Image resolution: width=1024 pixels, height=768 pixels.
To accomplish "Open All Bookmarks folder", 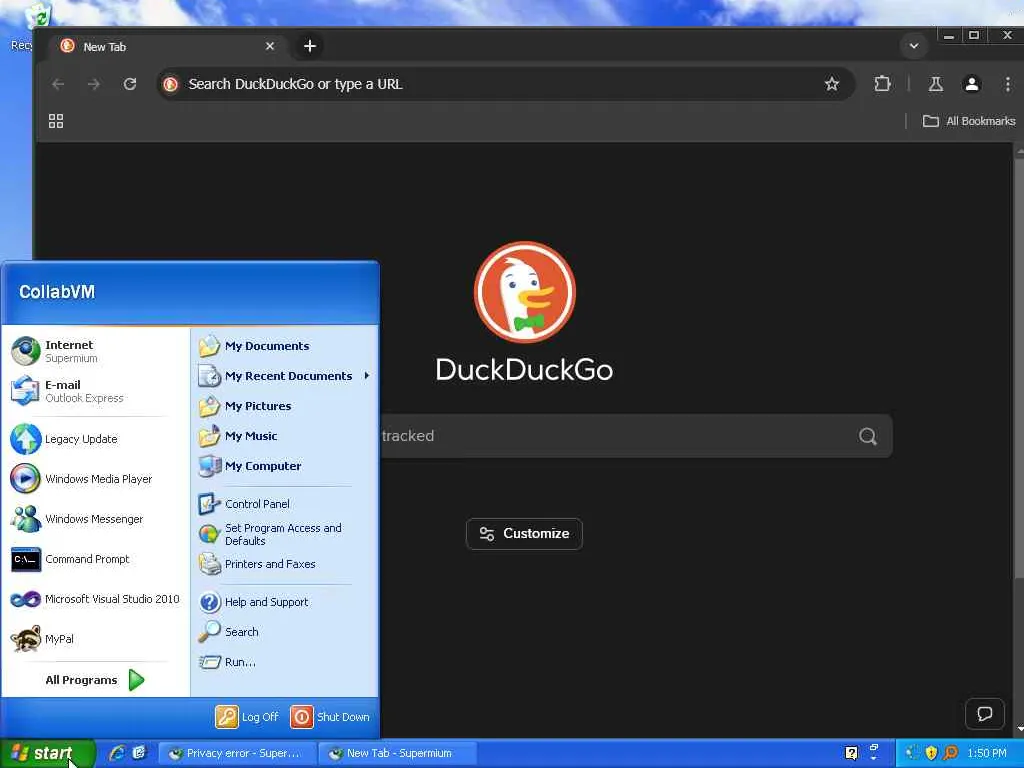I will click(x=968, y=121).
